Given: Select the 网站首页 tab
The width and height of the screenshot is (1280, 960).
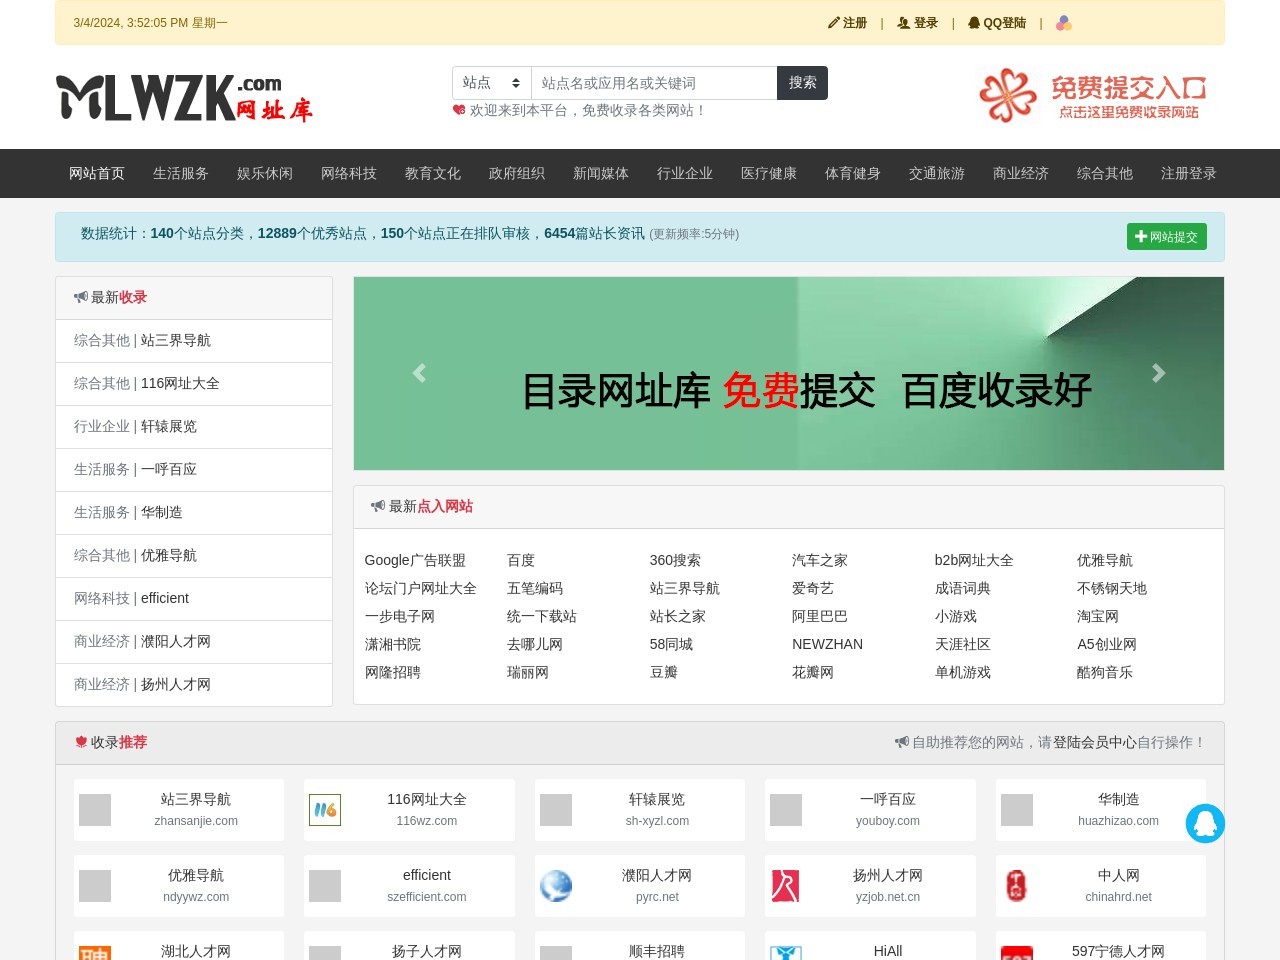Looking at the screenshot, I should 96,173.
